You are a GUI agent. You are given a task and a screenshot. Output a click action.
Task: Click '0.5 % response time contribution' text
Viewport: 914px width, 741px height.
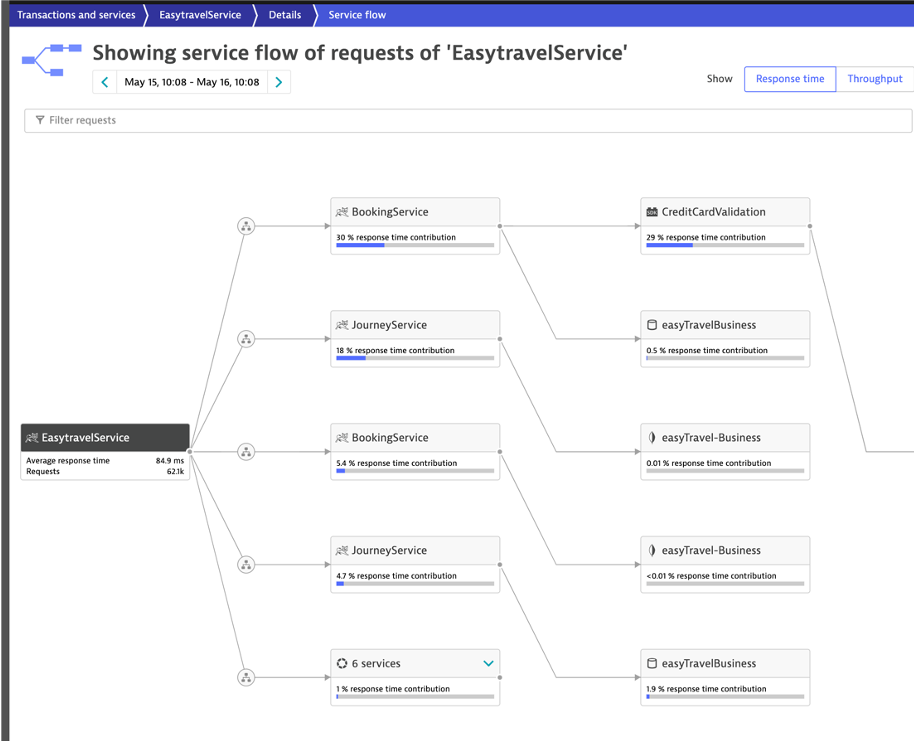(706, 350)
